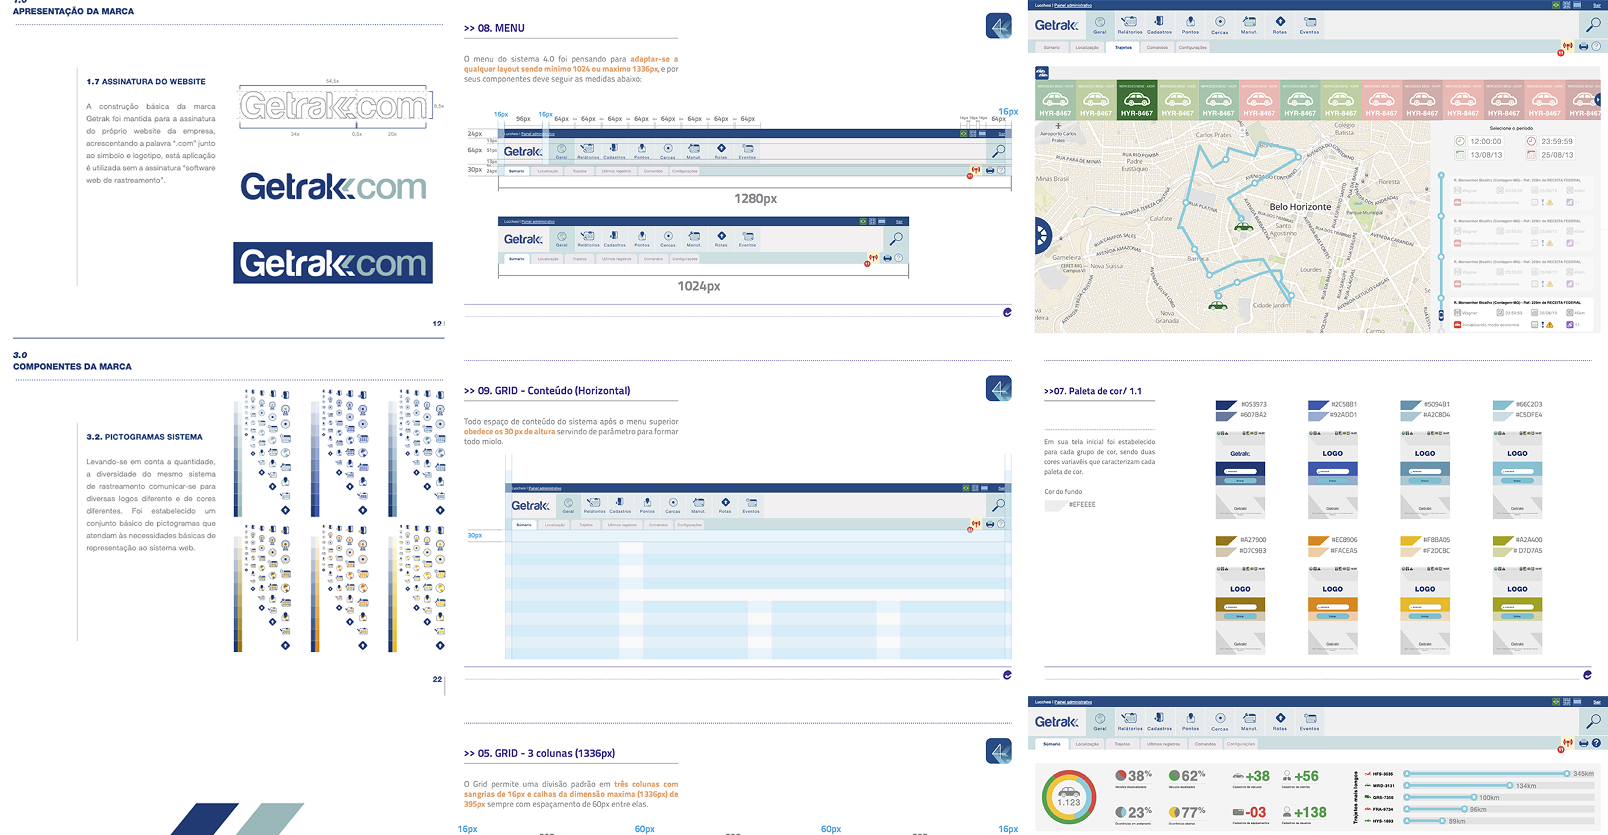Click the 345km trip slider handle
Viewport: 1608px width, 835px height.
point(1567,773)
